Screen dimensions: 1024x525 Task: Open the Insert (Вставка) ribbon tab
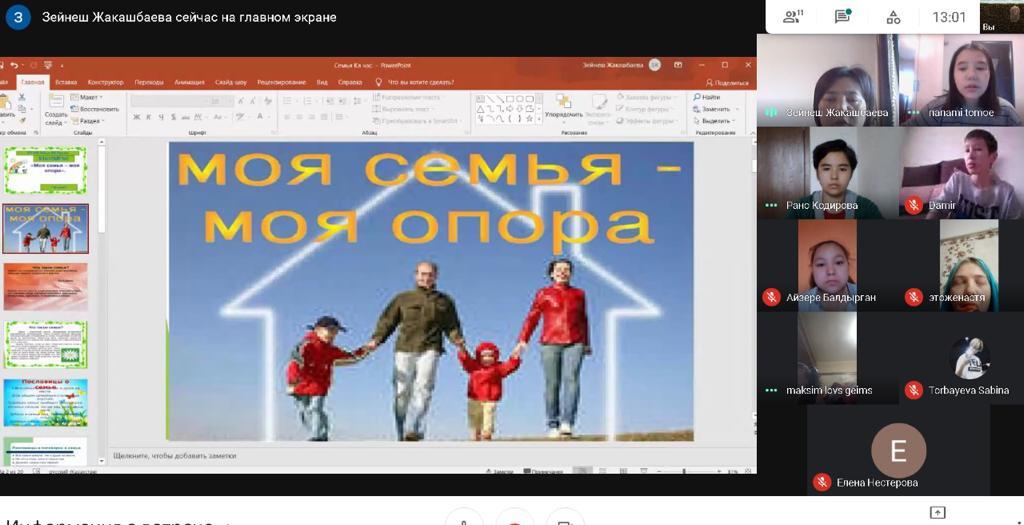[66, 82]
